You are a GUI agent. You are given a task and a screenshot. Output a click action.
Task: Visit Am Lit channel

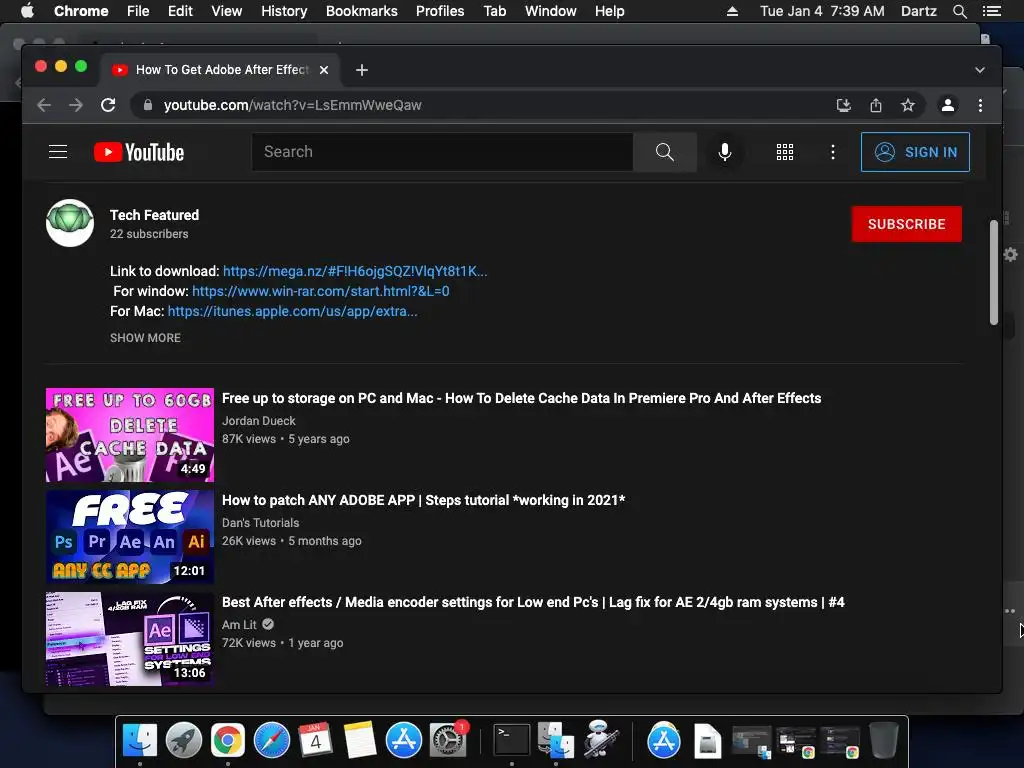(x=239, y=624)
